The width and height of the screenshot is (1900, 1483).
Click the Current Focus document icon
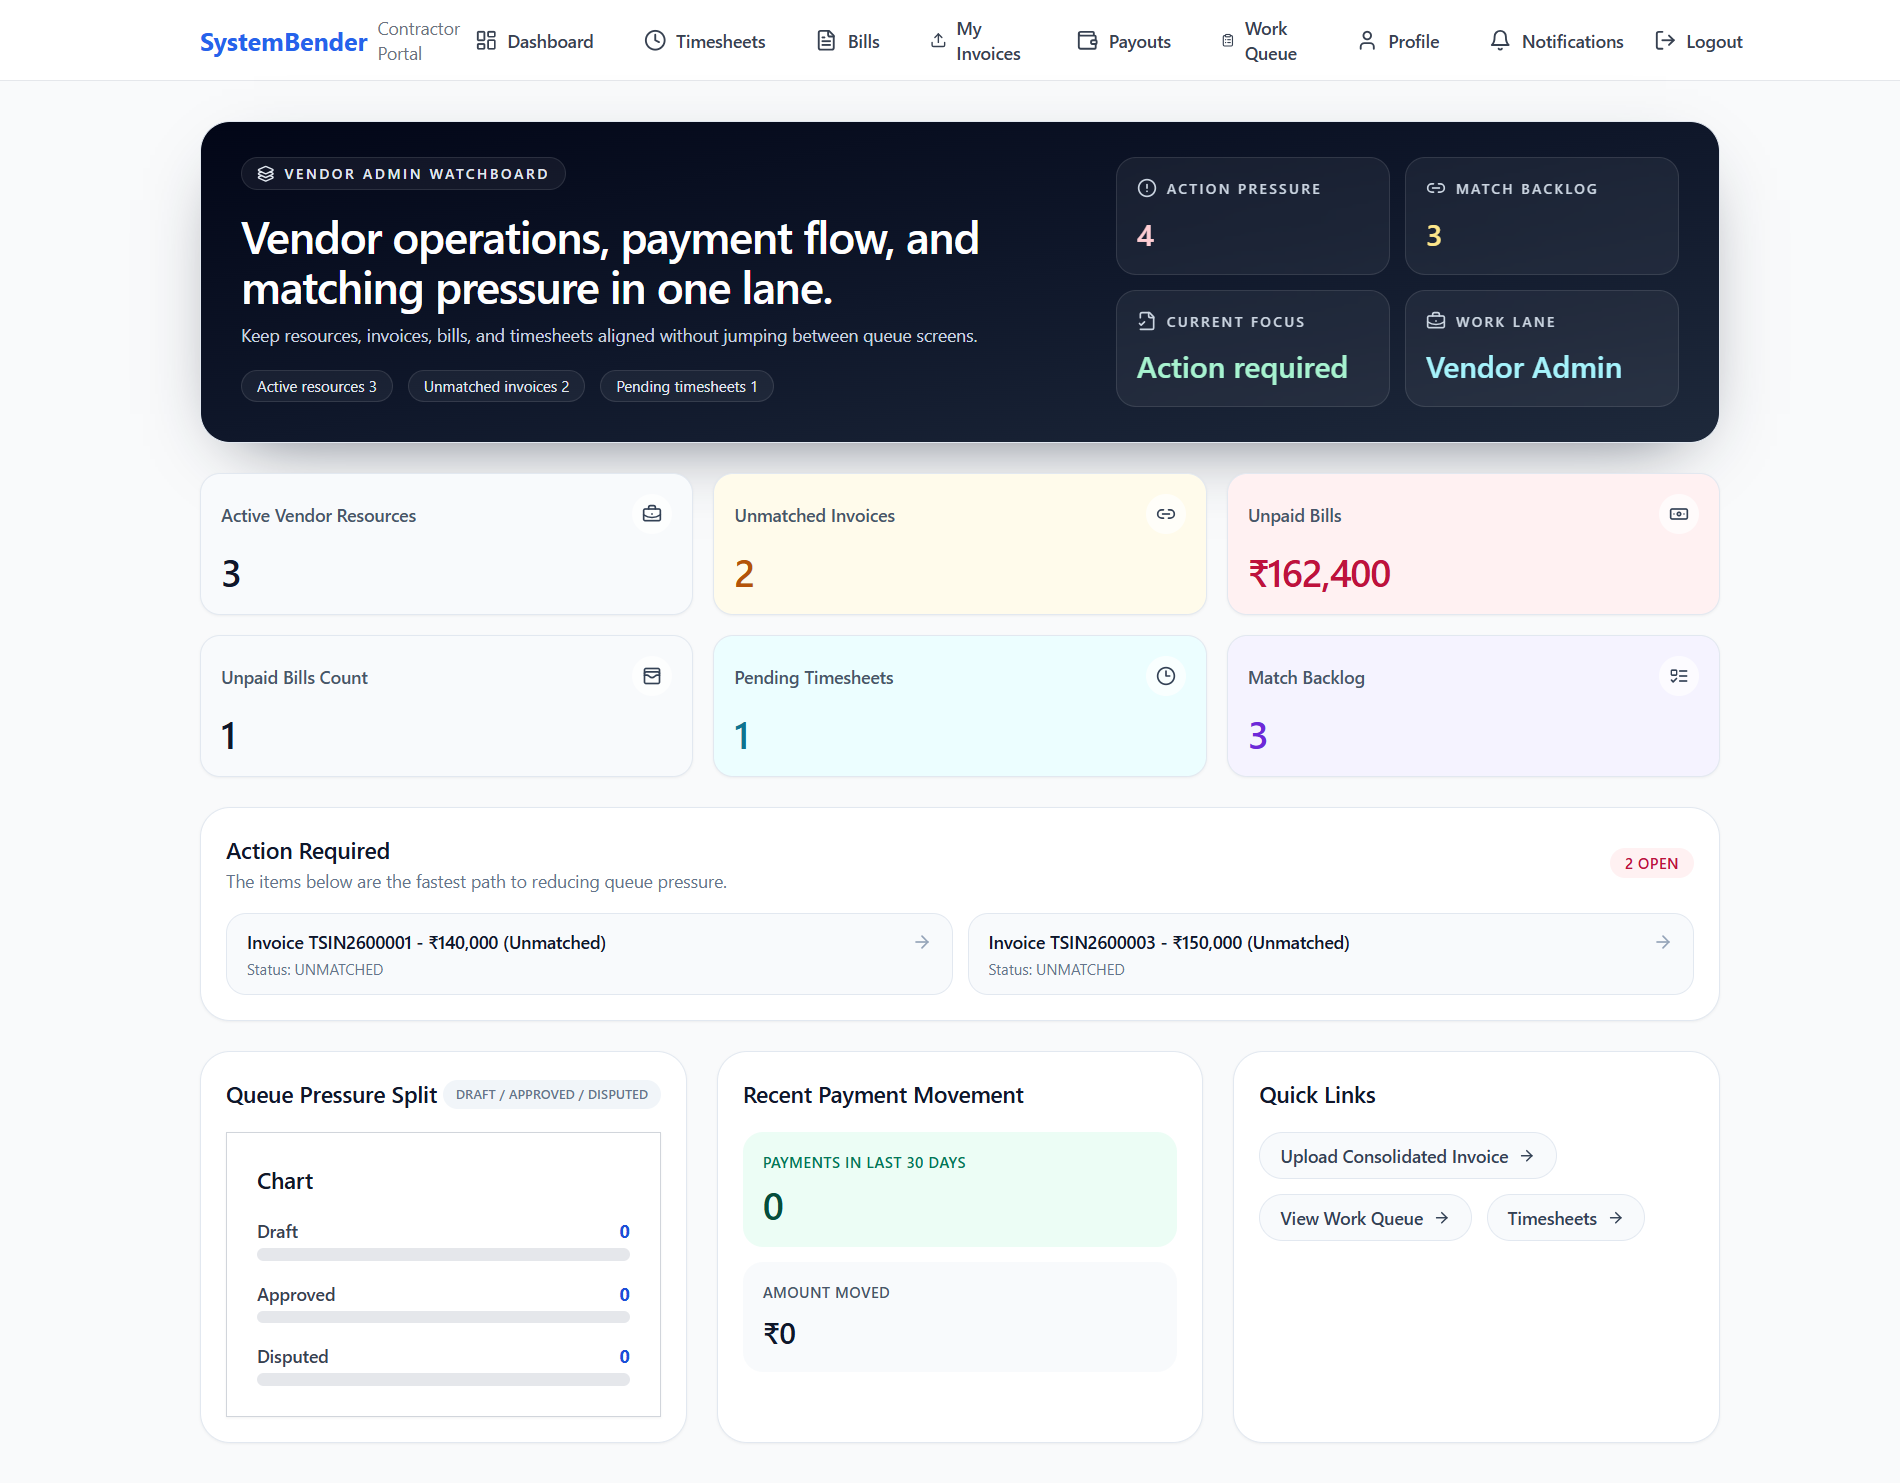(1147, 321)
